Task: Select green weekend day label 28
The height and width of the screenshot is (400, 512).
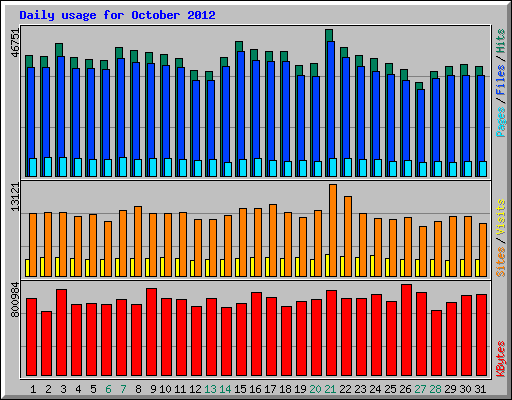Action: (x=435, y=389)
